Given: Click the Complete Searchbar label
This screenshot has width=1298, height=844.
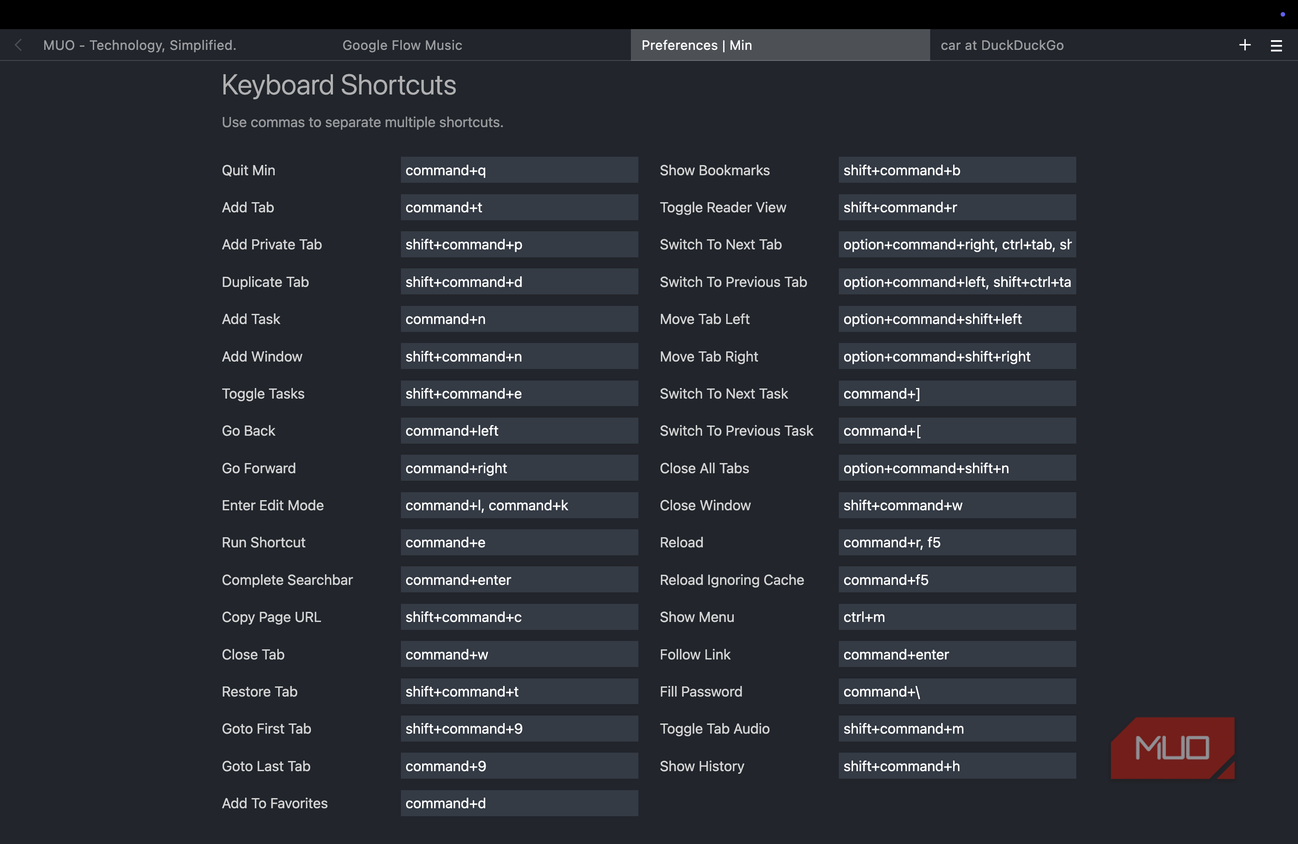Looking at the screenshot, I should pyautogui.click(x=287, y=580).
